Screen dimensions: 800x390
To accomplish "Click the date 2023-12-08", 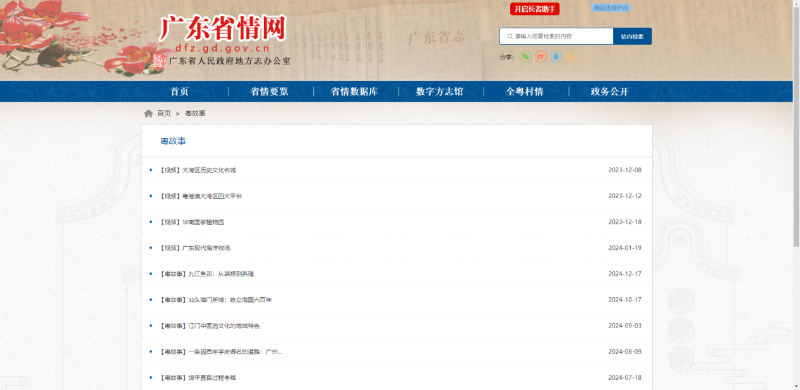I will pyautogui.click(x=624, y=170).
